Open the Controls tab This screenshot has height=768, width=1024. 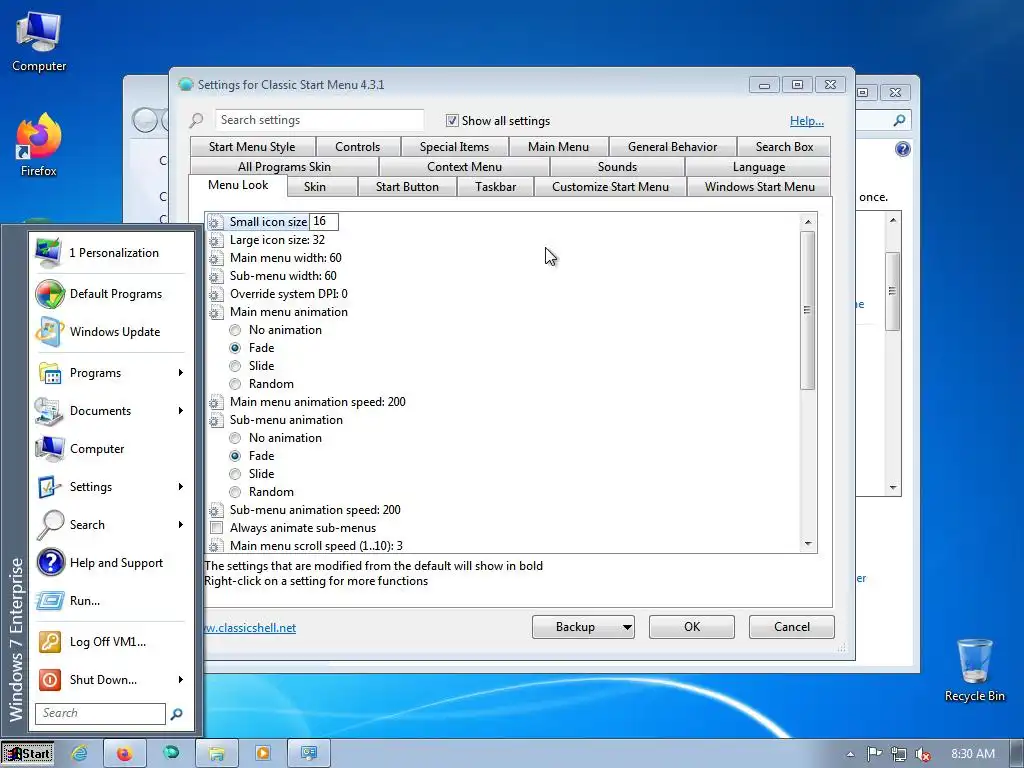click(357, 147)
